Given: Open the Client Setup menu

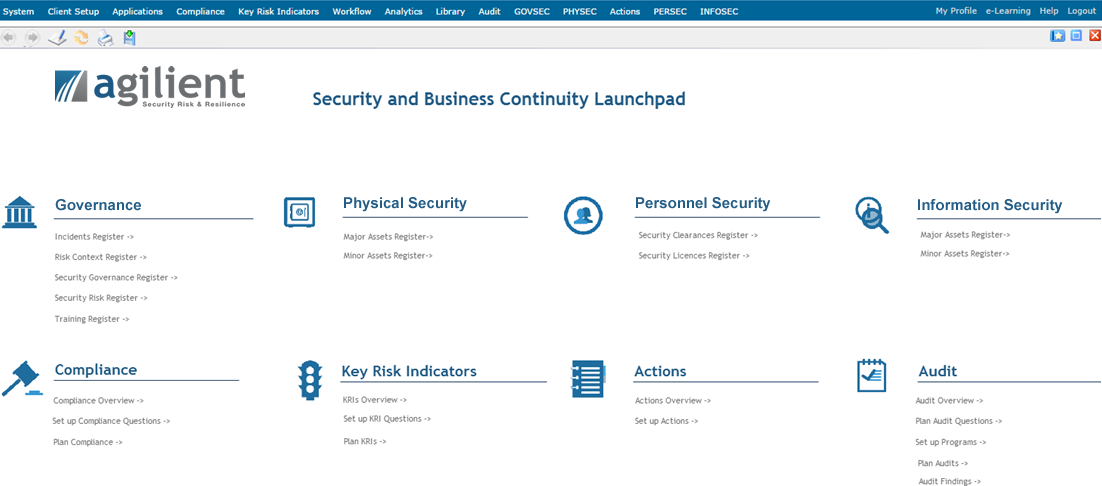Looking at the screenshot, I should [73, 11].
